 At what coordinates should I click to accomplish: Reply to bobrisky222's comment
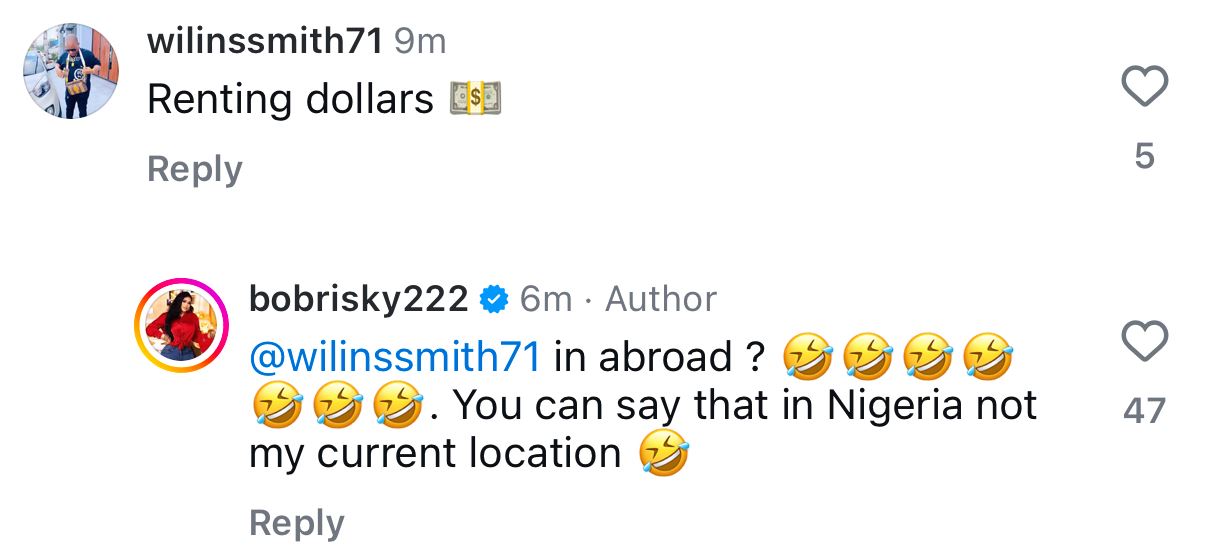297,522
